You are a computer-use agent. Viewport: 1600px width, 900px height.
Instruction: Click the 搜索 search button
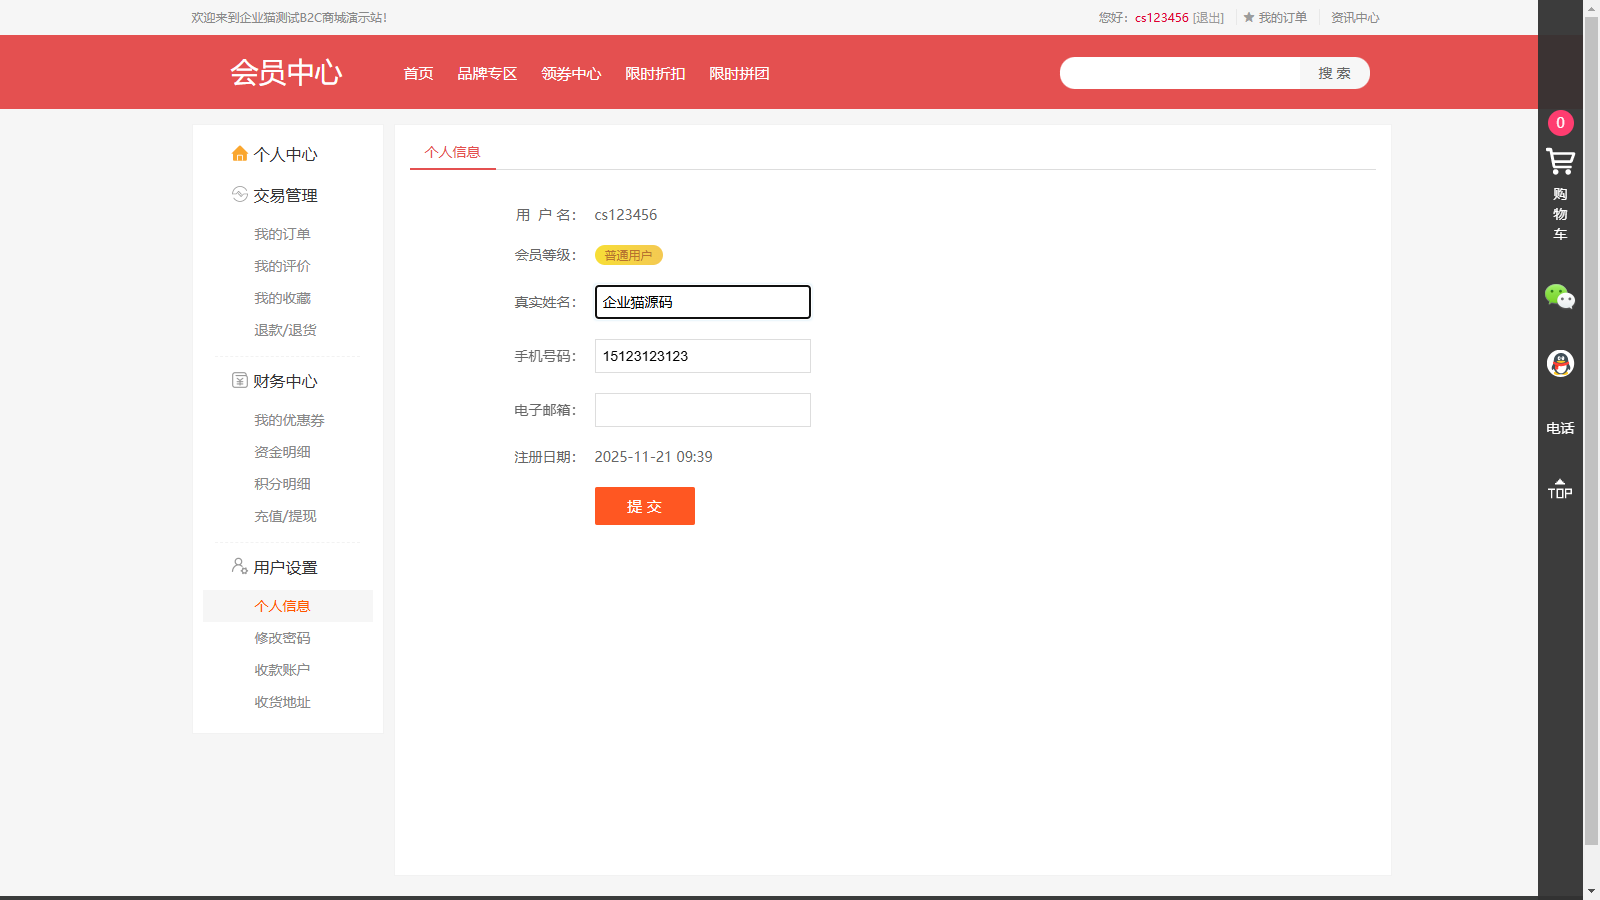pos(1334,73)
